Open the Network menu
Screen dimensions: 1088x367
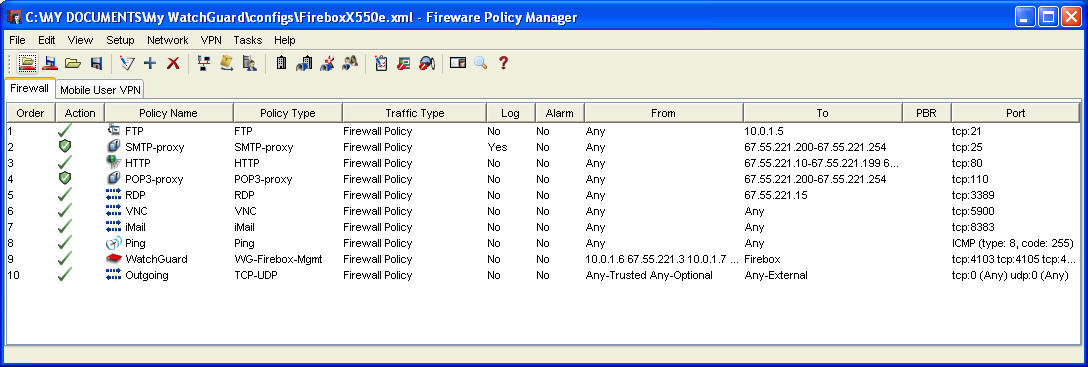pyautogui.click(x=167, y=40)
